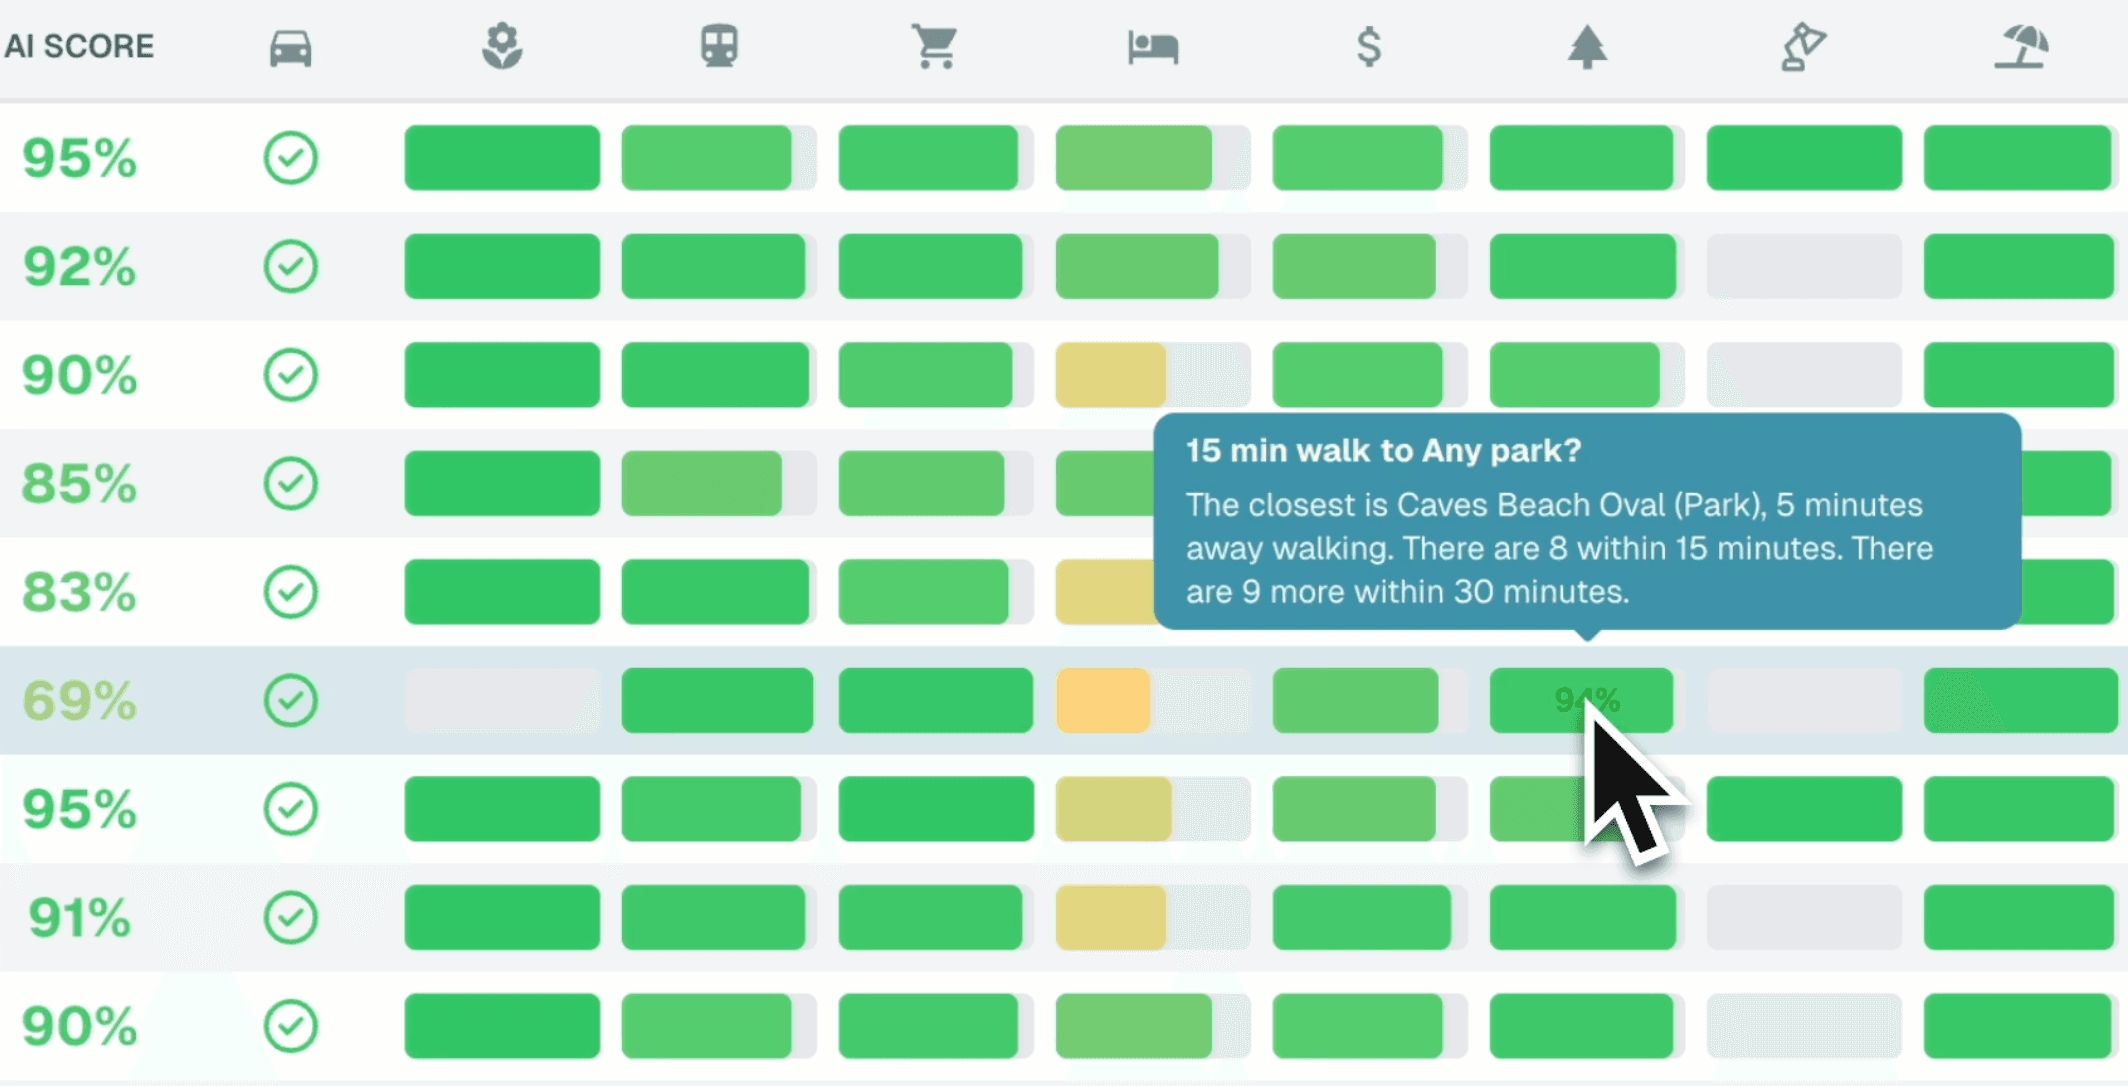Select the 69% AI score label

(78, 700)
